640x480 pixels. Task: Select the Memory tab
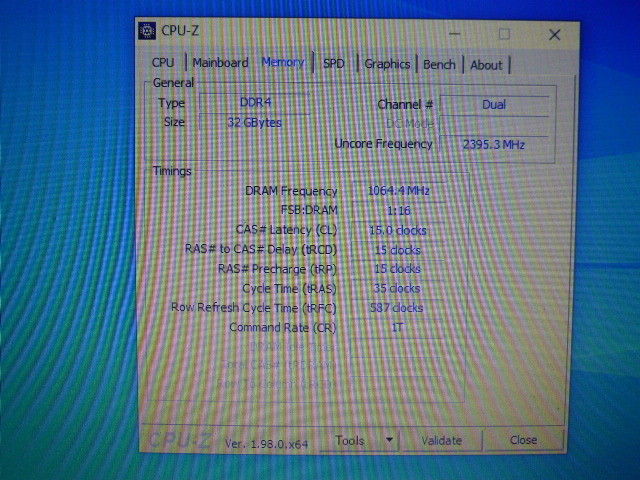[283, 62]
